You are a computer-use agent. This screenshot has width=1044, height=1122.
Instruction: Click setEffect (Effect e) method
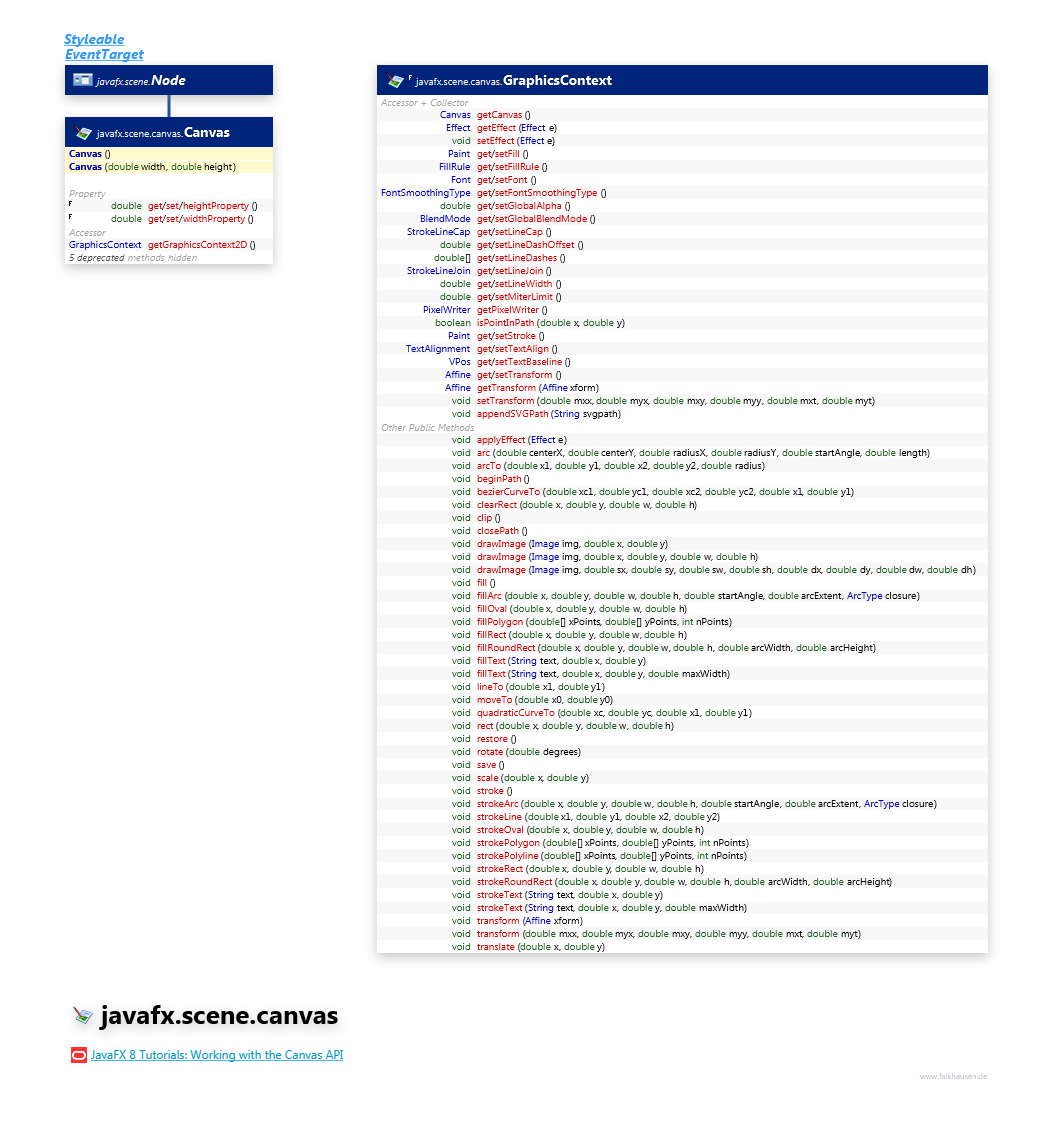click(x=516, y=141)
